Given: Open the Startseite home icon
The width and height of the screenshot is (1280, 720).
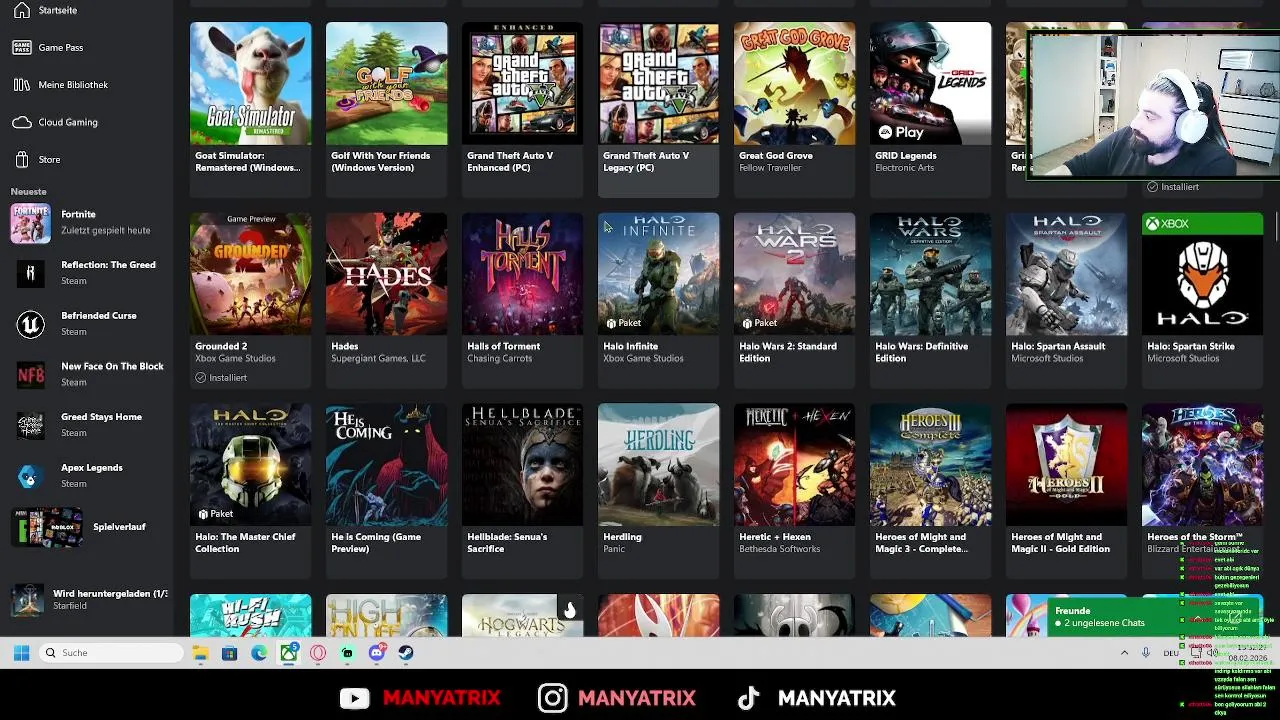Looking at the screenshot, I should pos(22,10).
